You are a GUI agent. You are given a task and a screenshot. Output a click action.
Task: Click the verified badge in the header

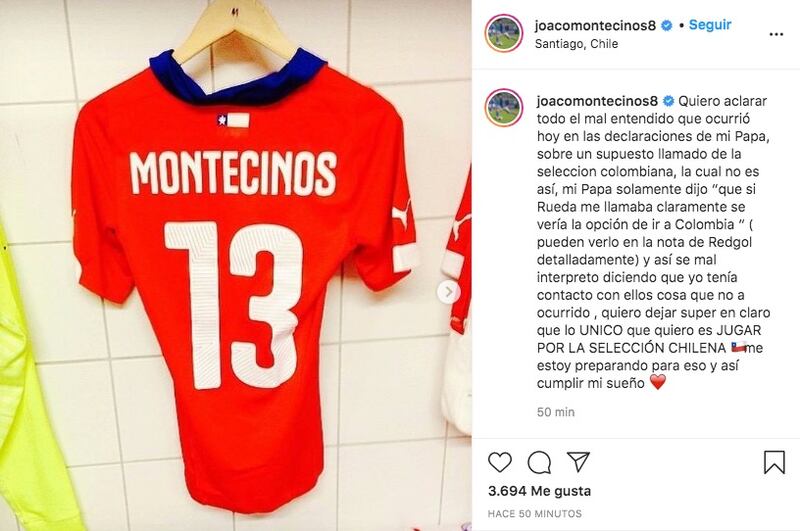(x=666, y=26)
